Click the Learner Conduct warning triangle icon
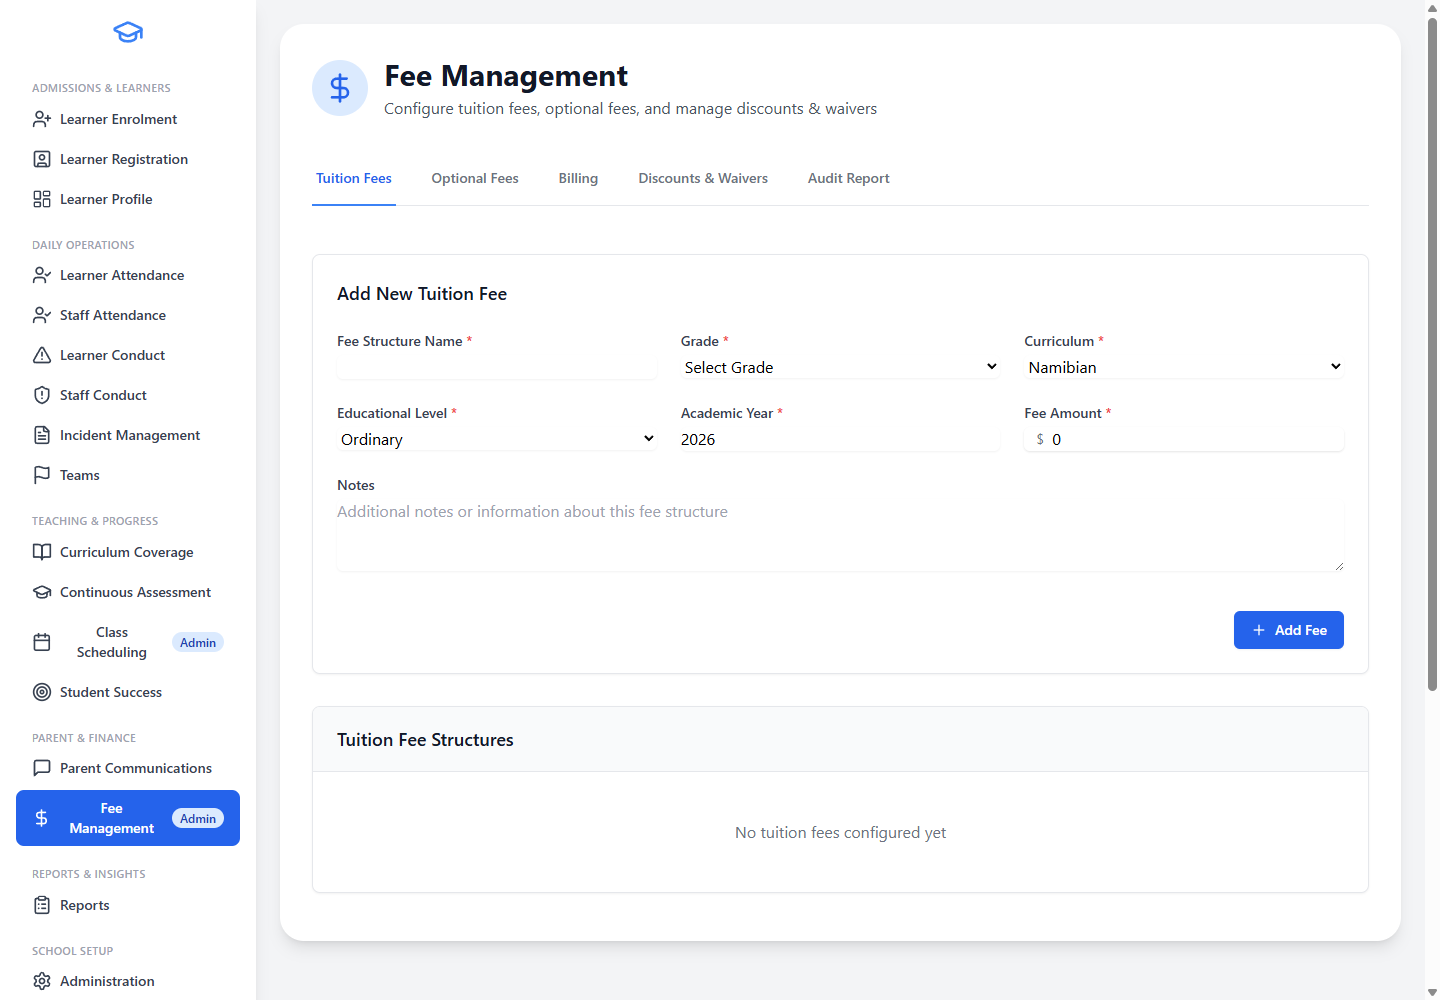The image size is (1440, 1000). [x=42, y=355]
